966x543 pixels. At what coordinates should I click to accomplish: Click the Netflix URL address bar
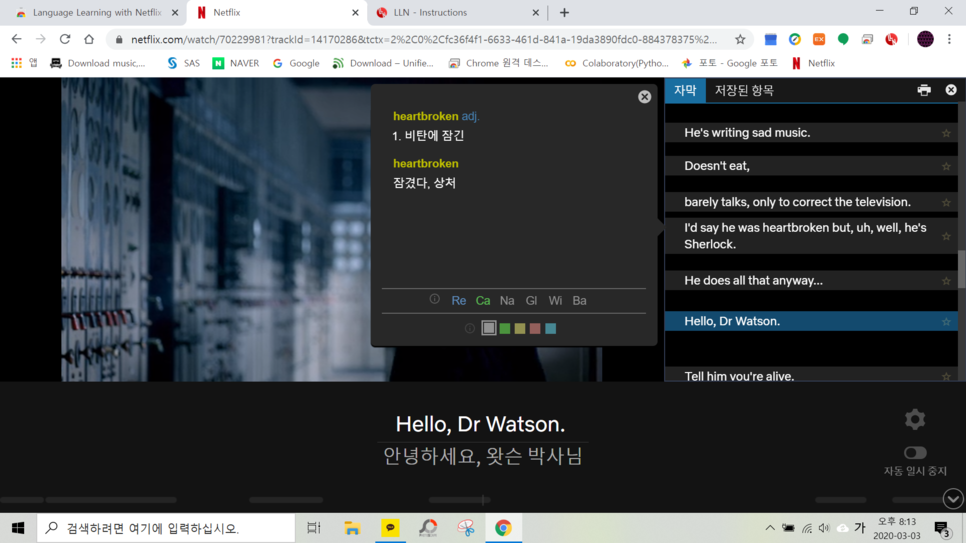(x=424, y=39)
